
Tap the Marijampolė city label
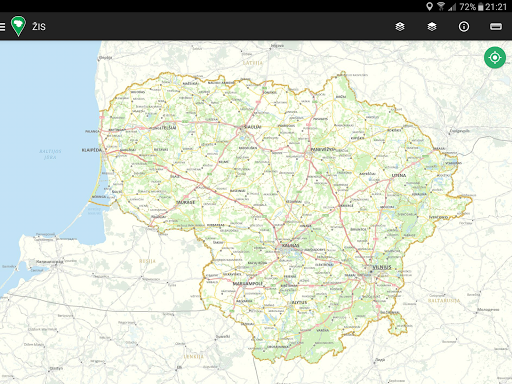pos(248,284)
